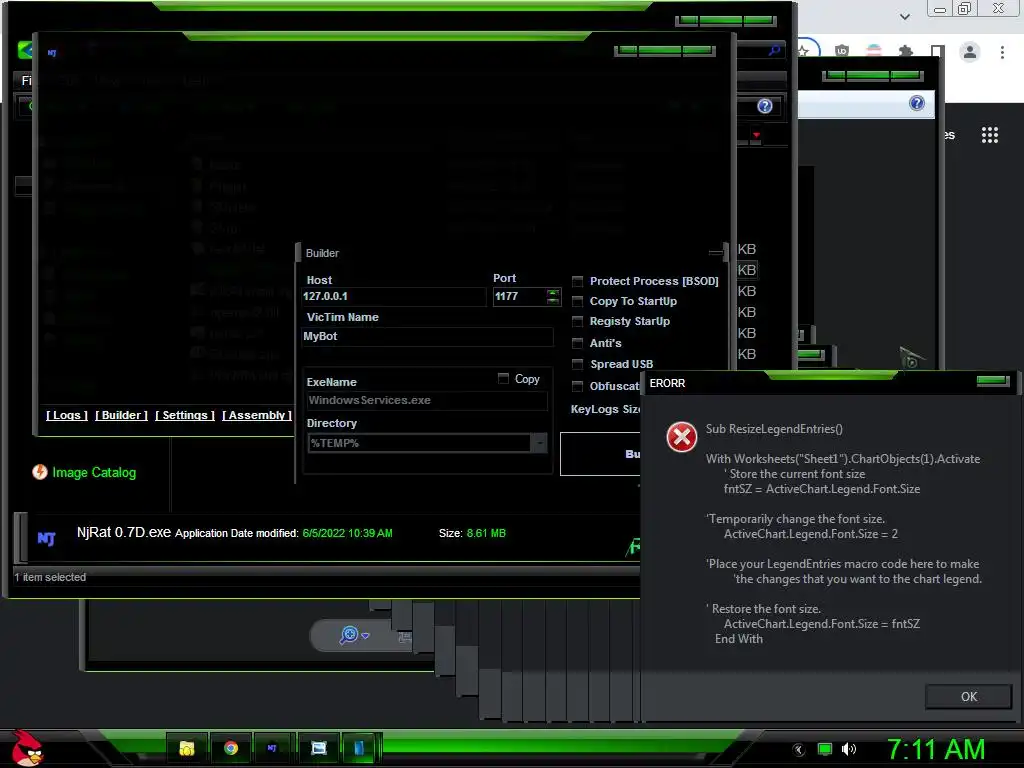Click the ExeName field WindowsServices.exe
Screen dimensions: 1024x768
[x=426, y=400]
